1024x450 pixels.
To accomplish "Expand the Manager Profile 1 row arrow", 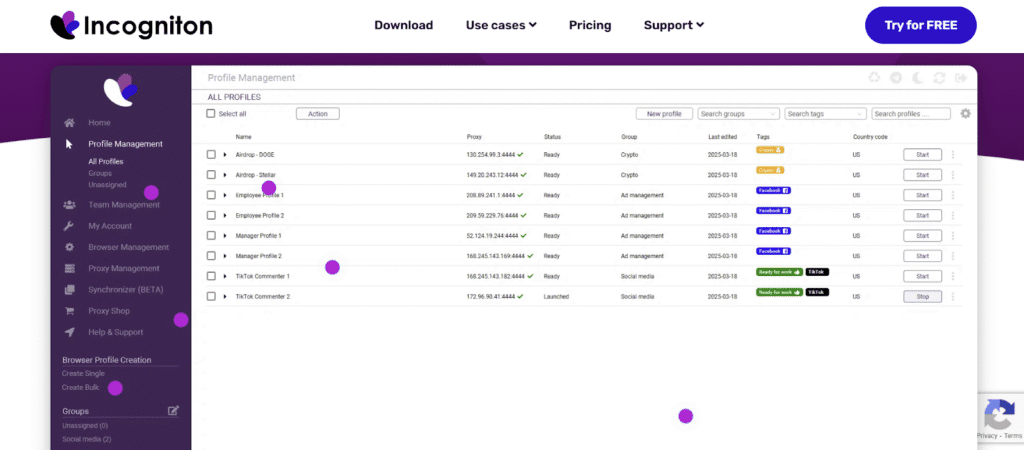I will coord(225,236).
